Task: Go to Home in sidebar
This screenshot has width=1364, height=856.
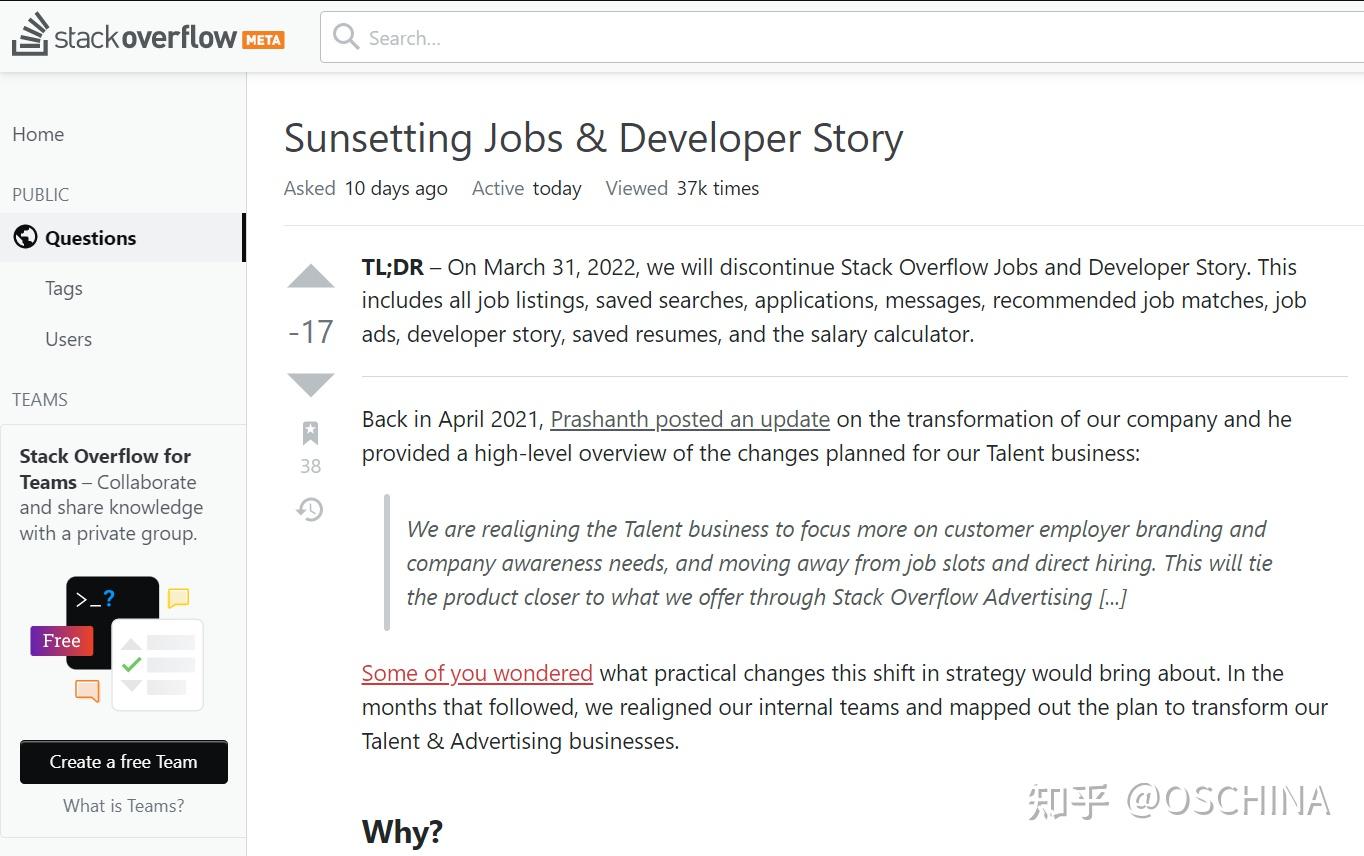Action: [38, 134]
